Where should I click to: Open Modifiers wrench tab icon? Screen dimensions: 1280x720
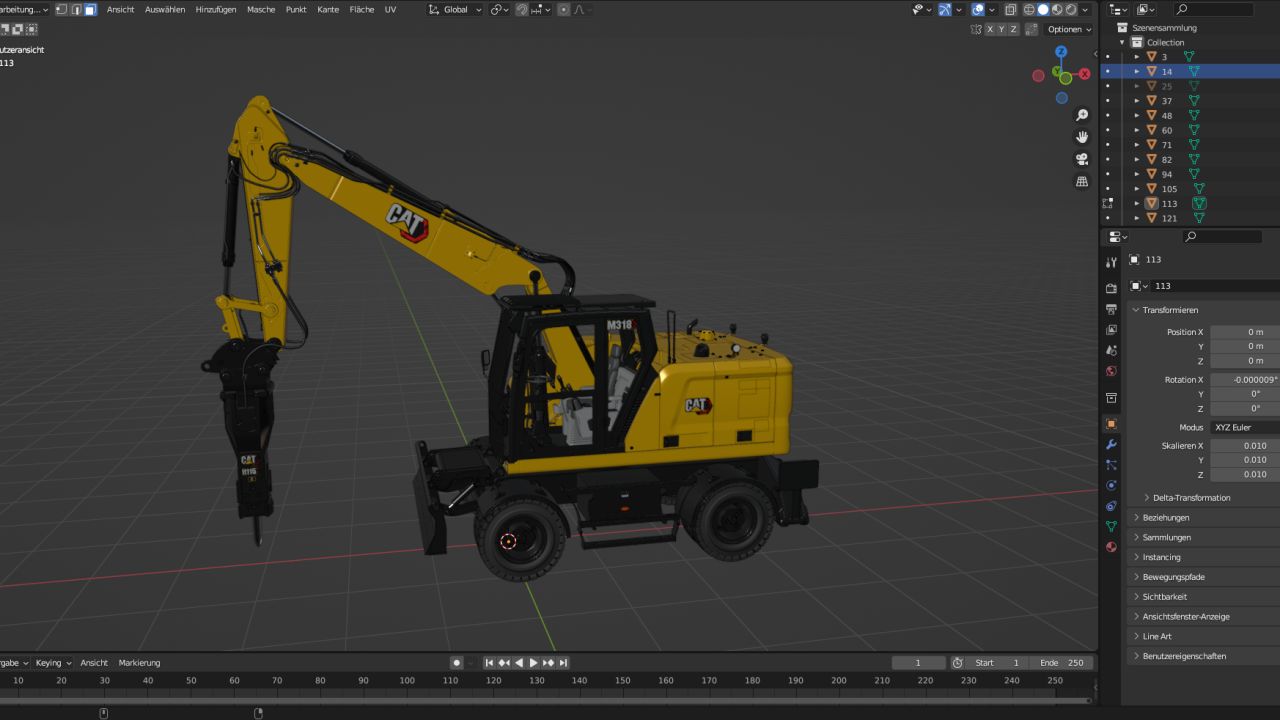click(x=1111, y=444)
